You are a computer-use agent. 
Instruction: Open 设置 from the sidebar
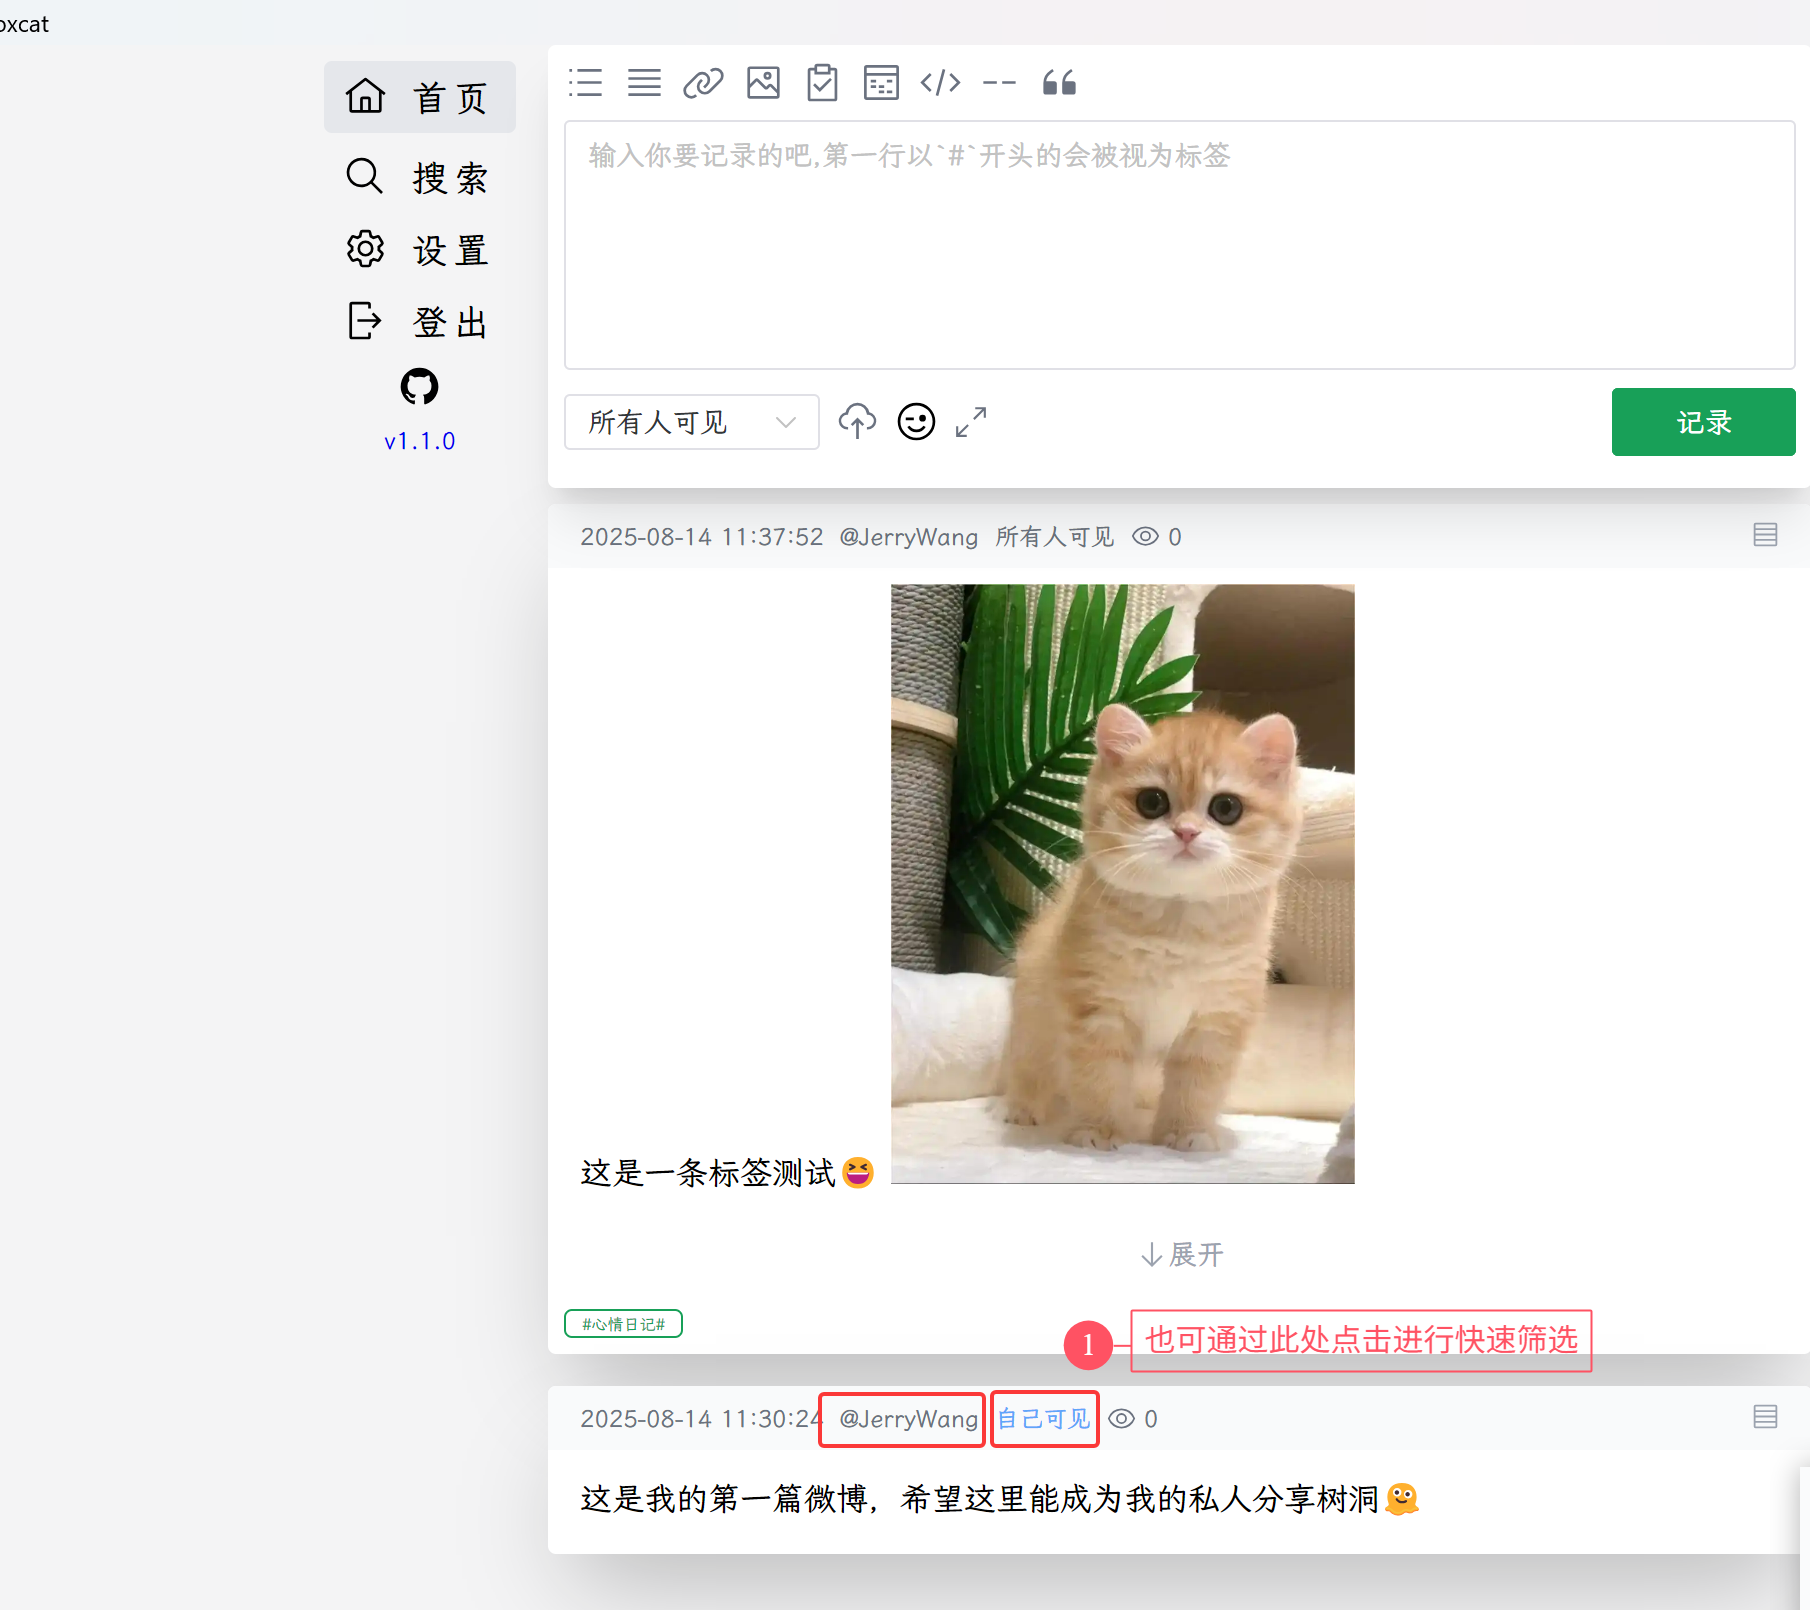coord(419,249)
